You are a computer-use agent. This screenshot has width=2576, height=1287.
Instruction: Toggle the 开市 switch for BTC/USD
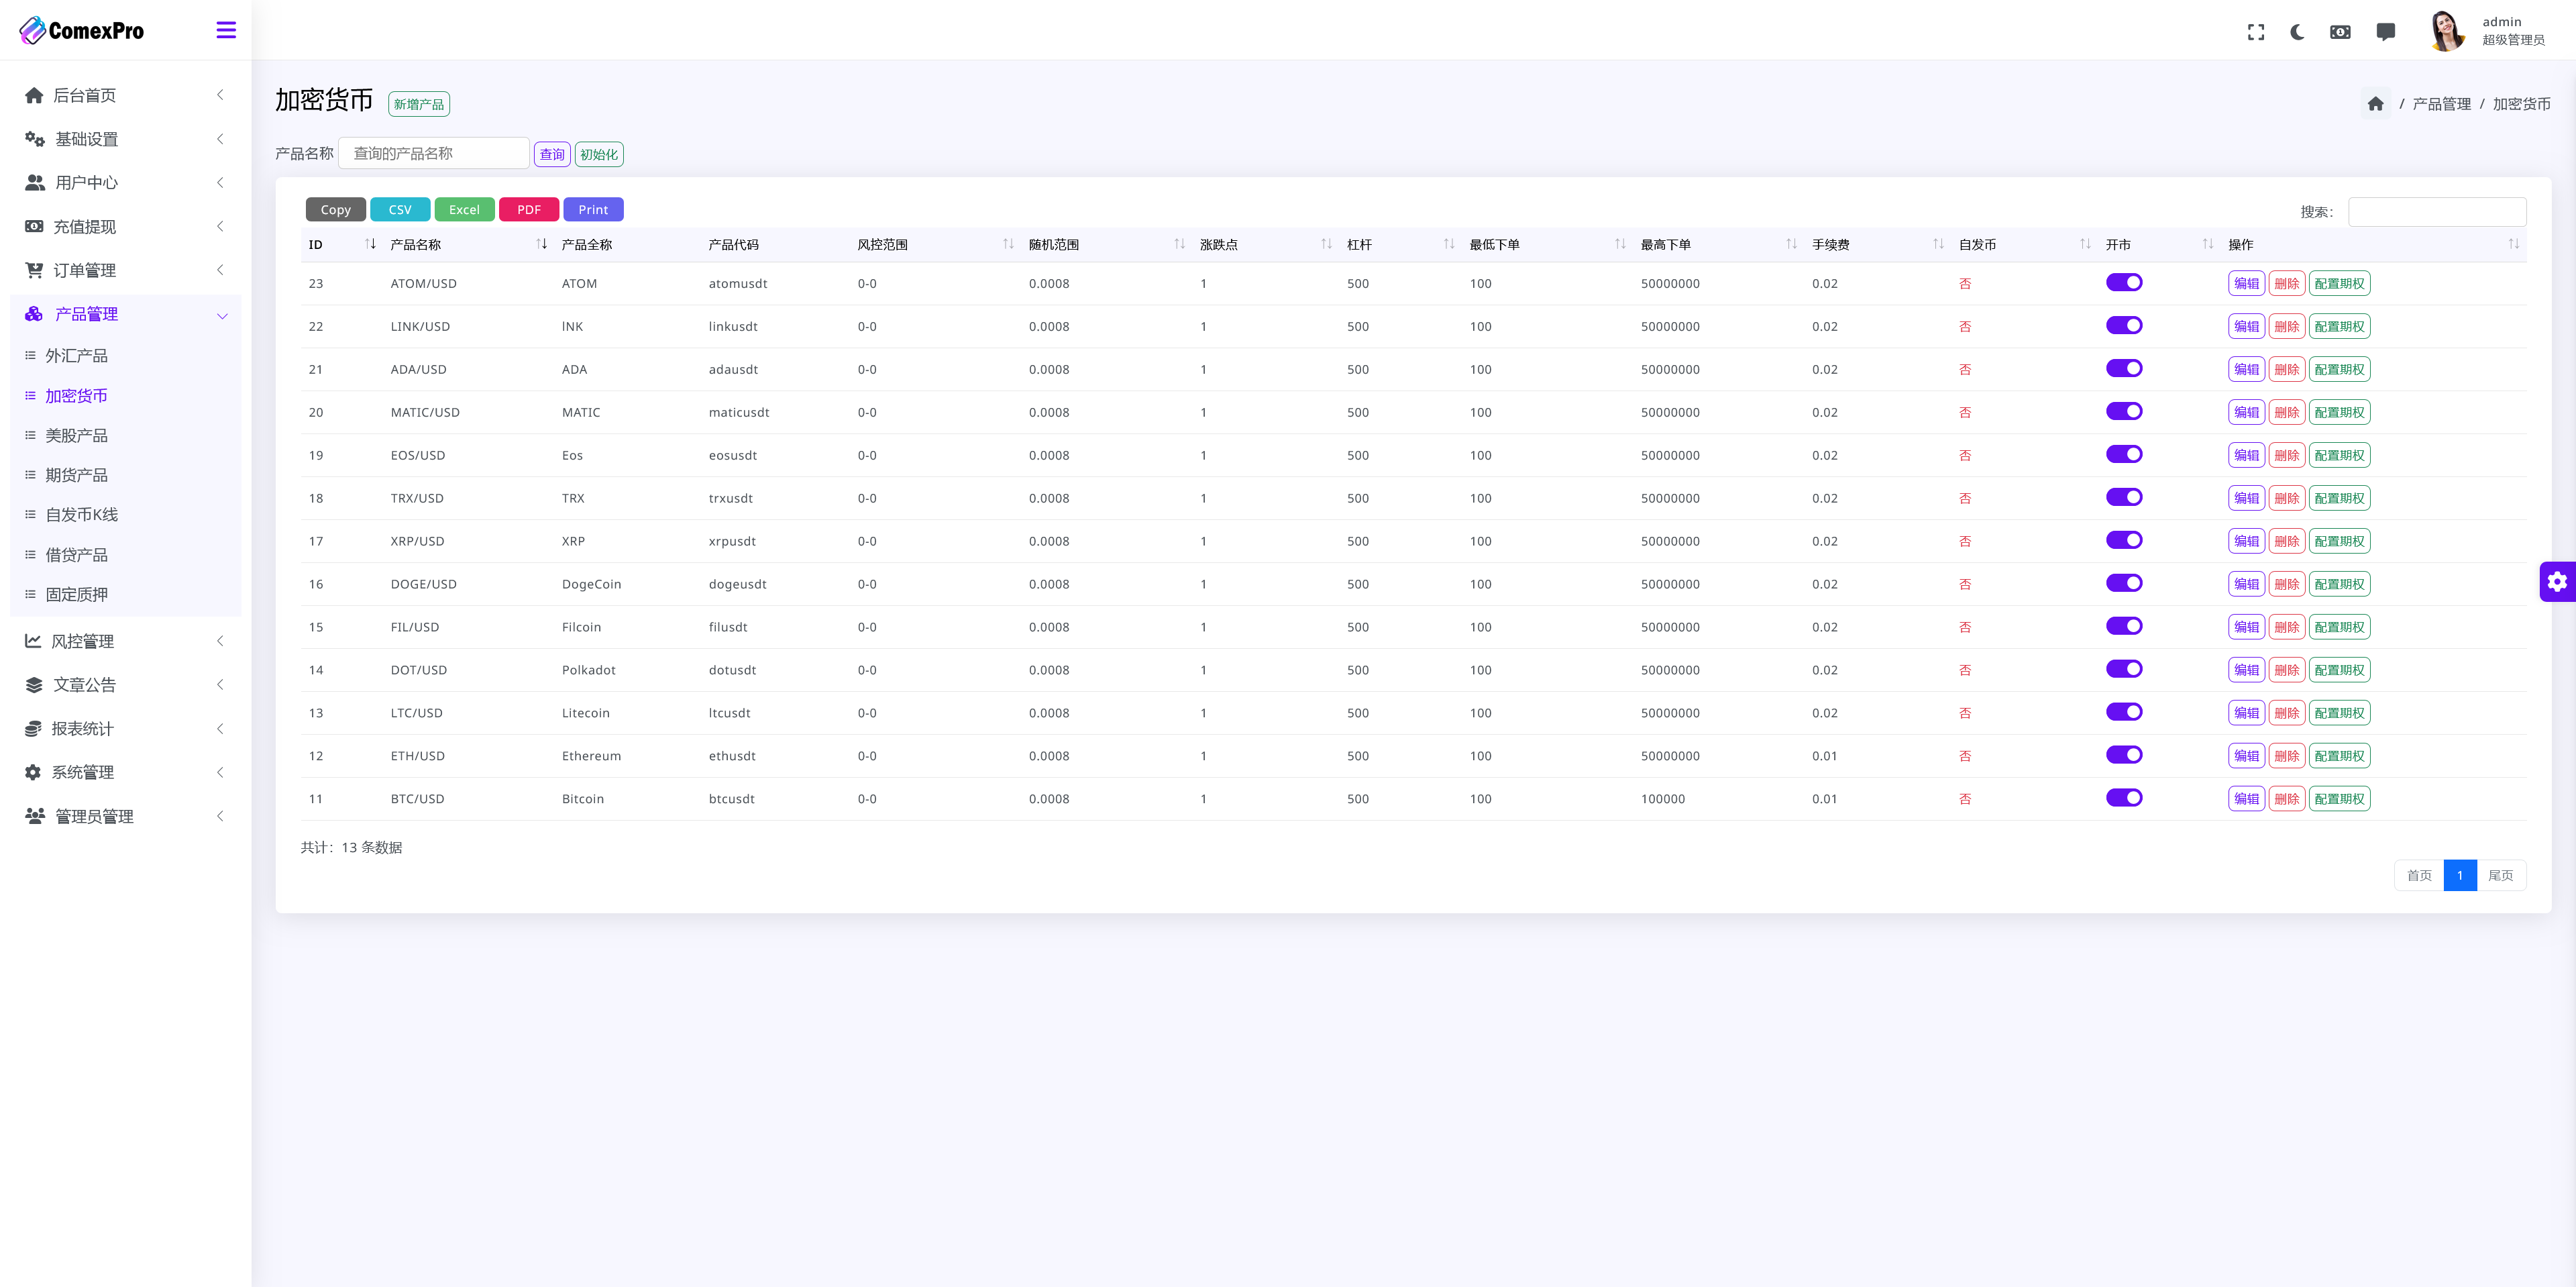pyautogui.click(x=2123, y=798)
